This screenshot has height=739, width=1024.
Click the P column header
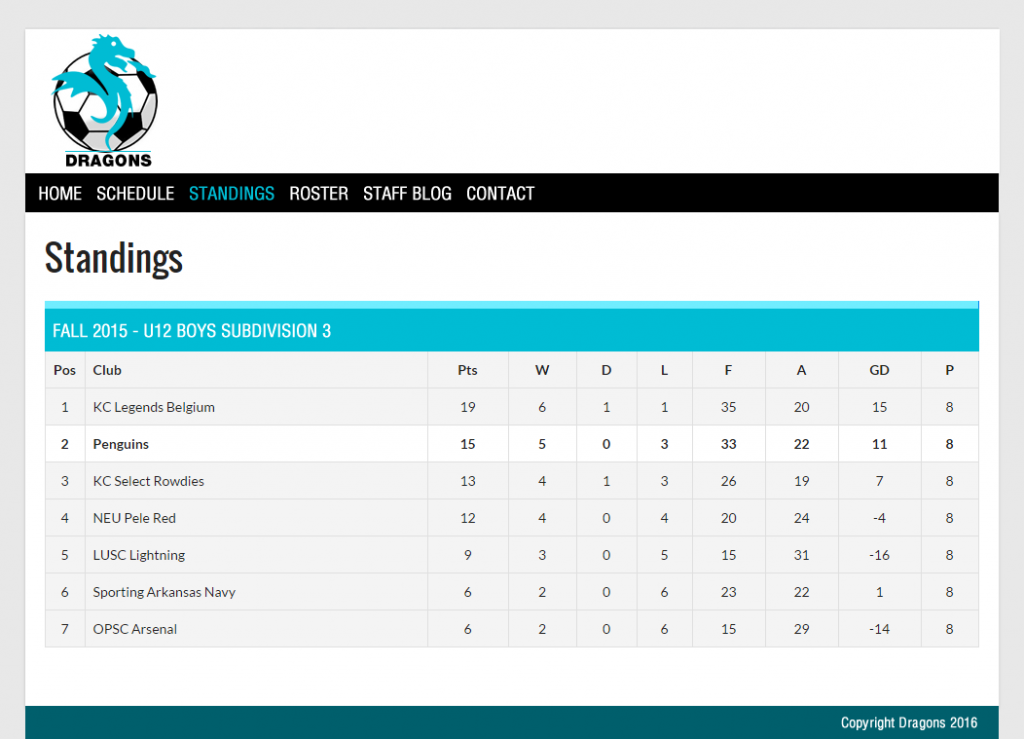(x=950, y=370)
